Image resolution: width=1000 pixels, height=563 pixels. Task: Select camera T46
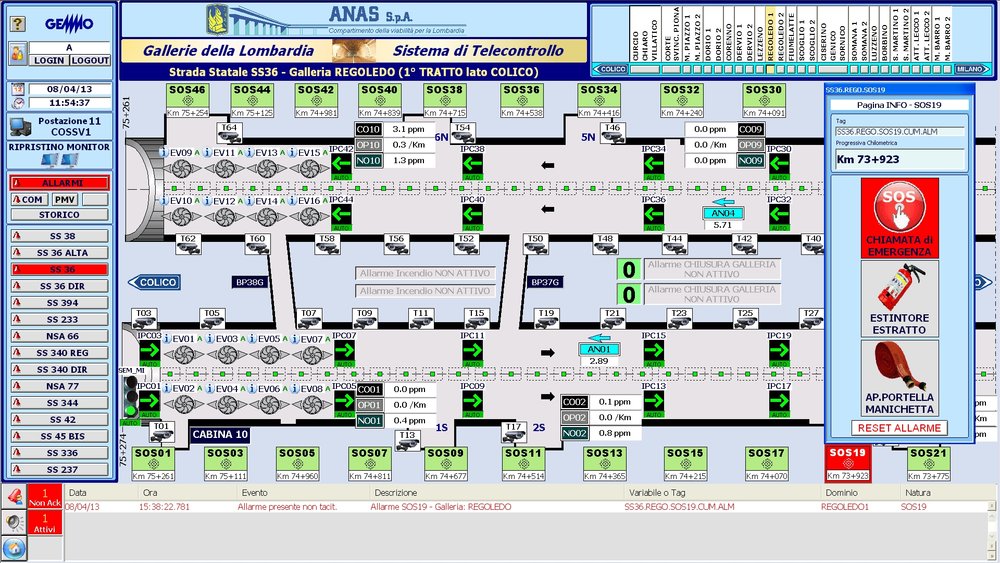(612, 133)
